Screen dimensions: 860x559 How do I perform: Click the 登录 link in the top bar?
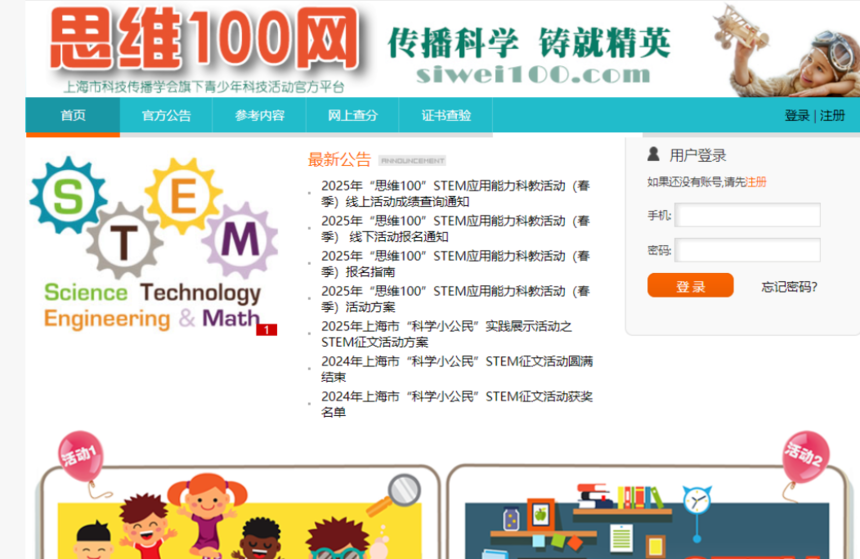tap(797, 115)
